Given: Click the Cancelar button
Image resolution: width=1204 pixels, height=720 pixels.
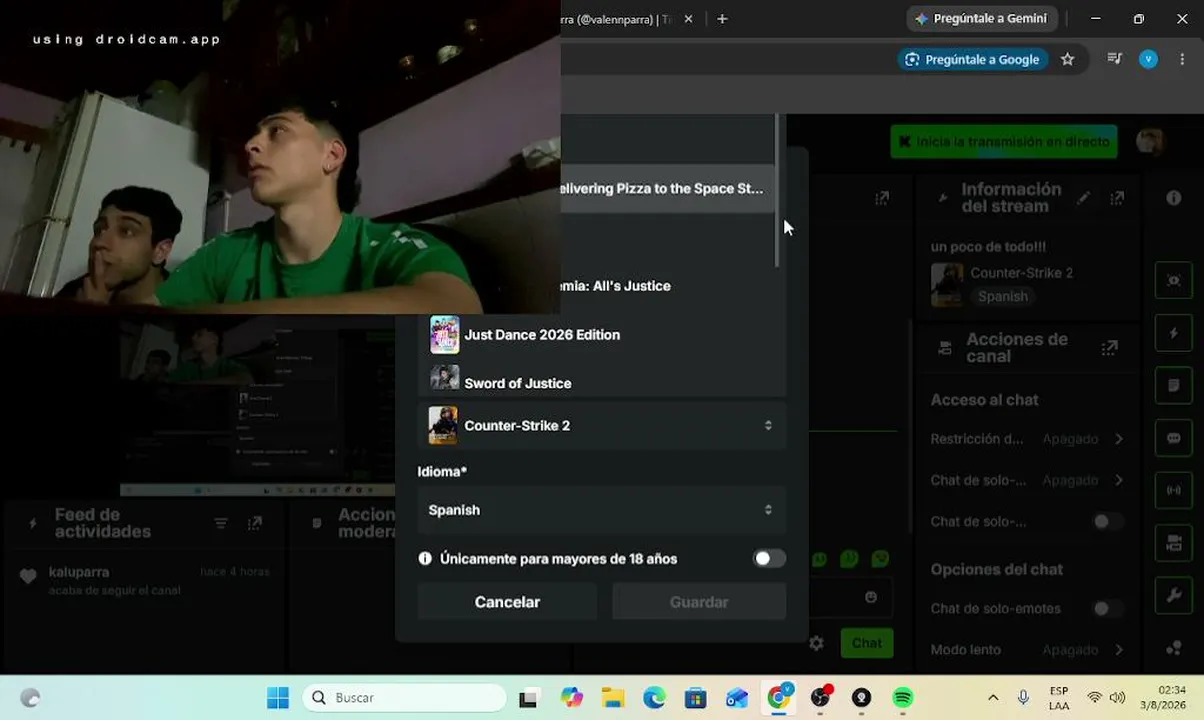Looking at the screenshot, I should pyautogui.click(x=507, y=602).
